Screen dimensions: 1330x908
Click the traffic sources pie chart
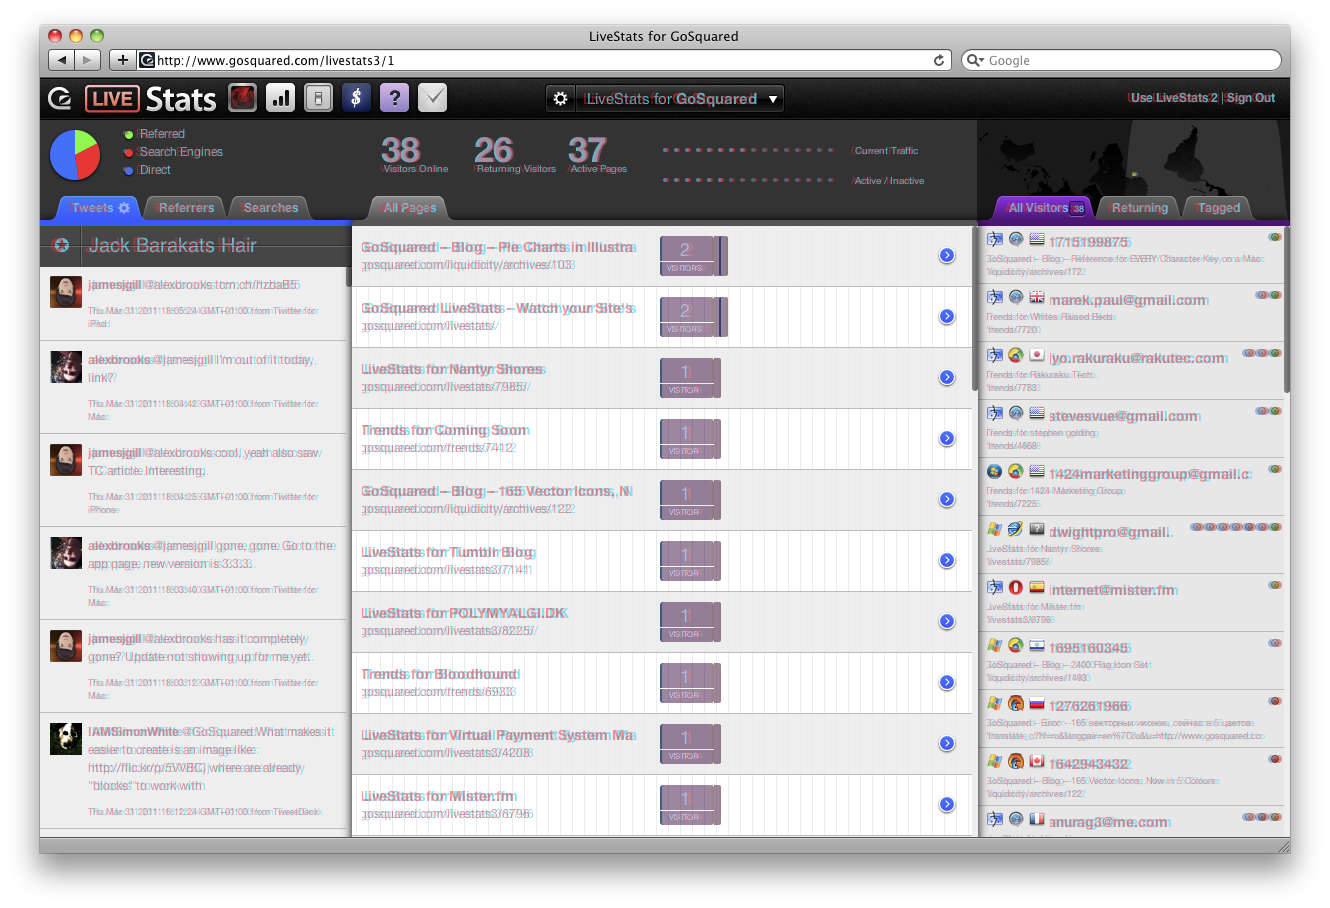point(75,155)
